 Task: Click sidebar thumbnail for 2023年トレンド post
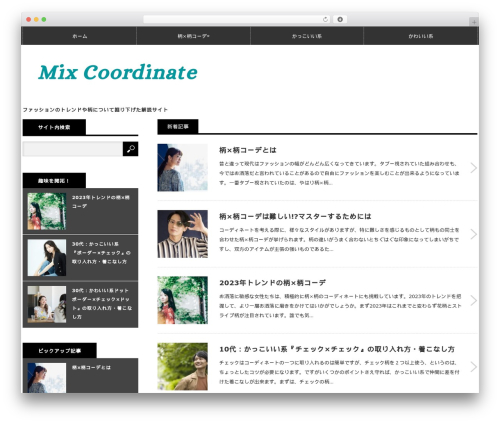[x=47, y=211]
